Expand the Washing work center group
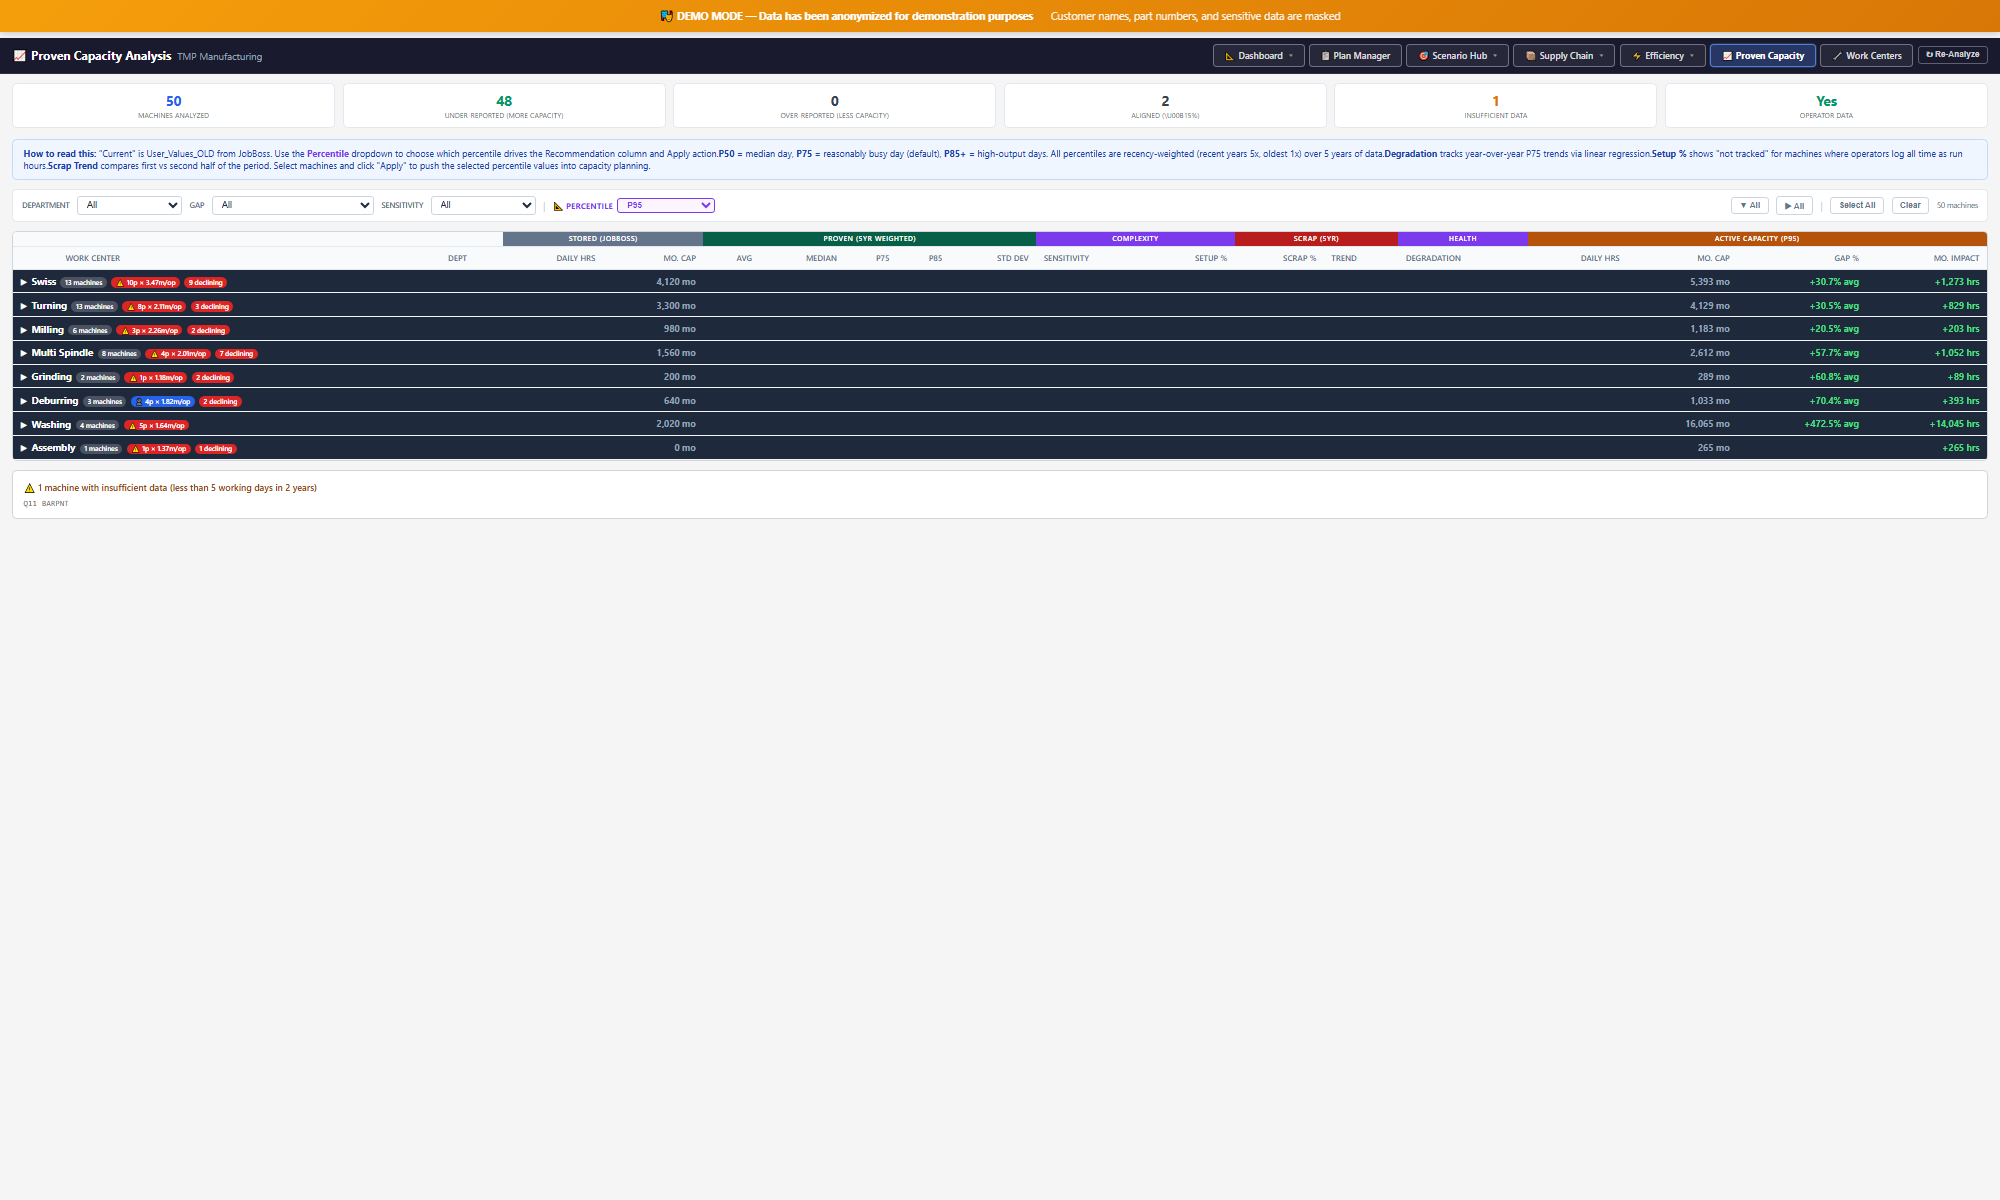 (24, 425)
